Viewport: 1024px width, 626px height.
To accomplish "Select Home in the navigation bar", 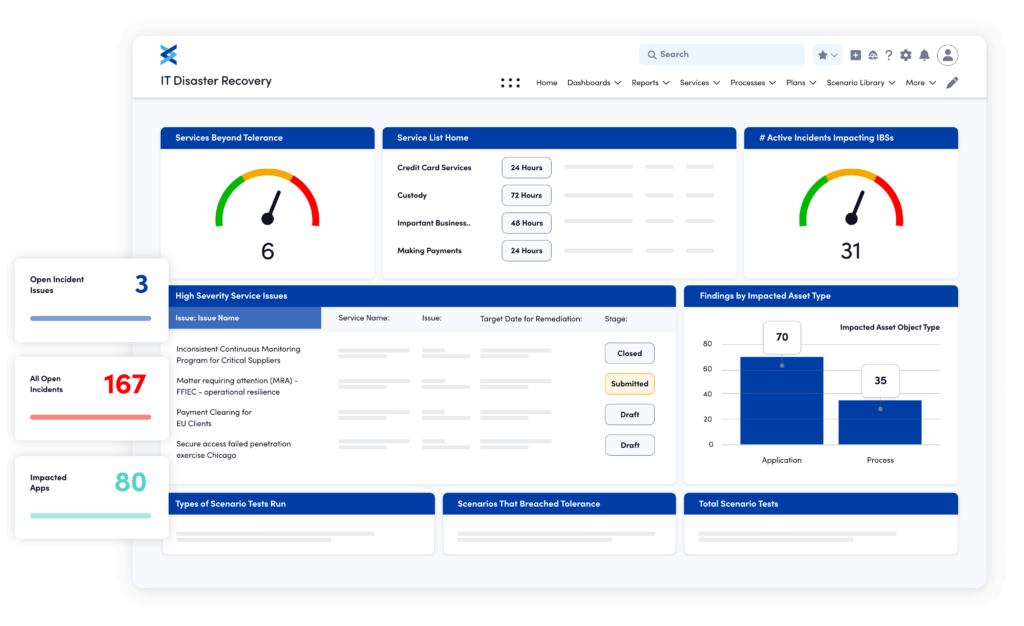I will click(x=546, y=83).
